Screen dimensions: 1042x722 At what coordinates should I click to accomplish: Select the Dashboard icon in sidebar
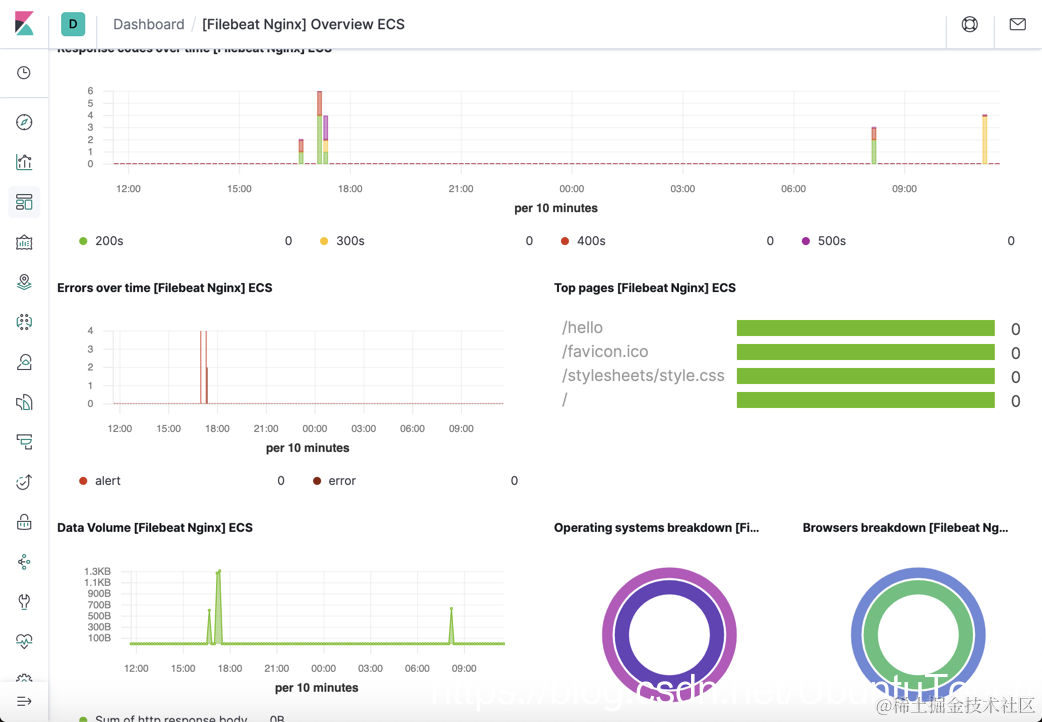click(x=24, y=202)
